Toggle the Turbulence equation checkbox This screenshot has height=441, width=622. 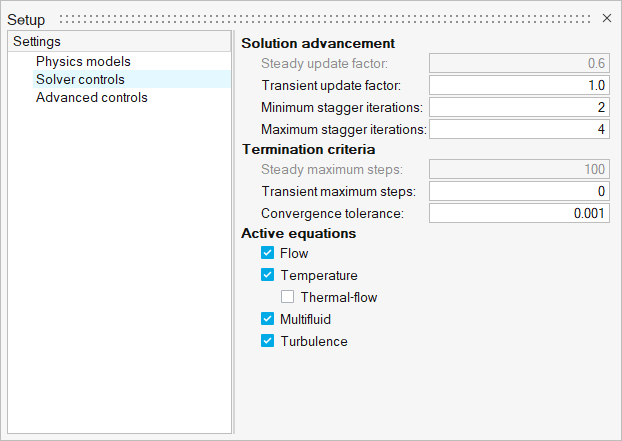point(267,341)
